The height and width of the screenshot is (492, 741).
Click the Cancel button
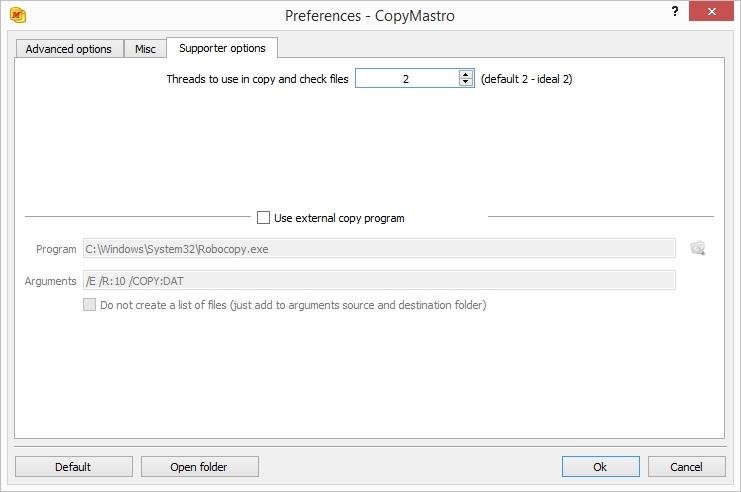(687, 466)
